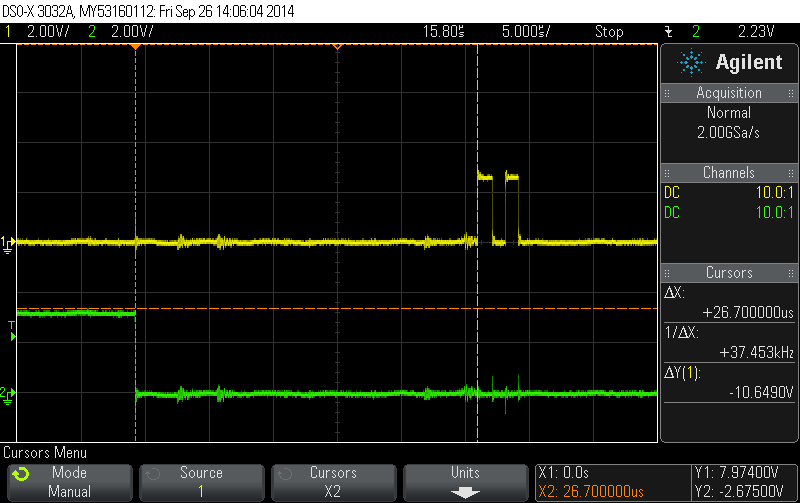Click the 5.000 timebase readout
800x503 pixels.
[x=526, y=32]
